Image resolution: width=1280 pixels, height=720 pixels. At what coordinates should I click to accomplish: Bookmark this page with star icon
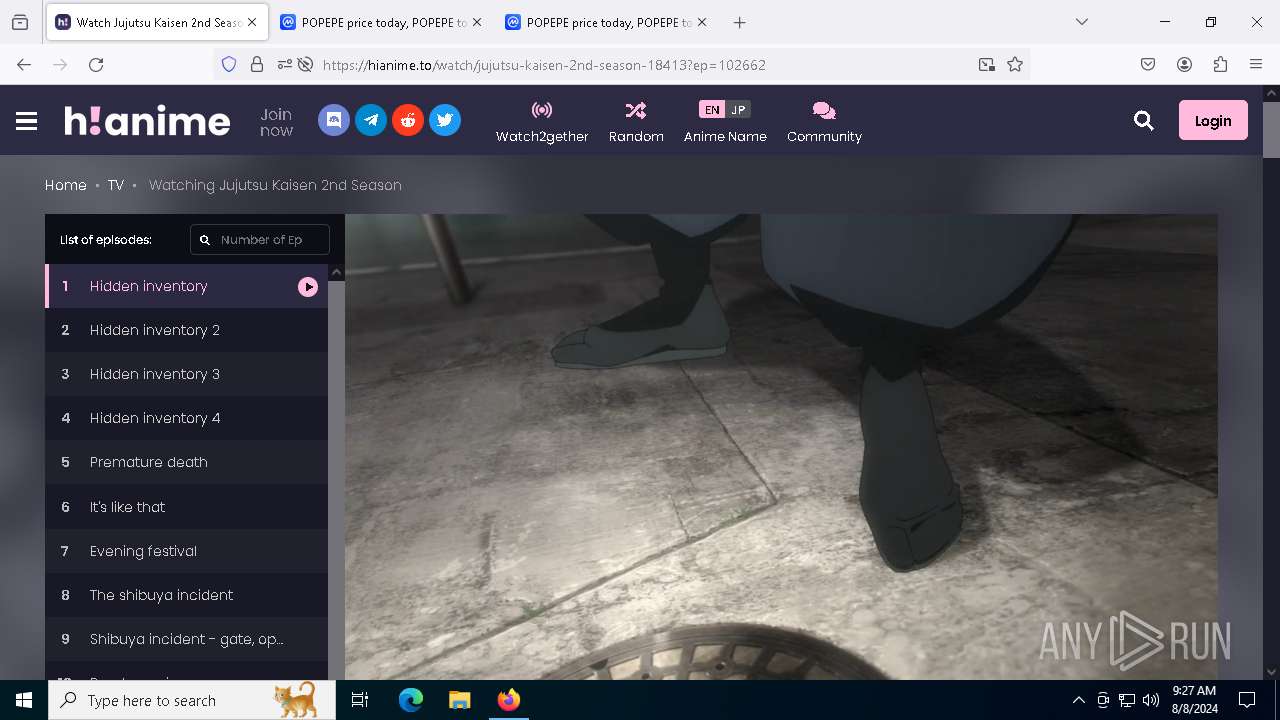pyautogui.click(x=1015, y=64)
